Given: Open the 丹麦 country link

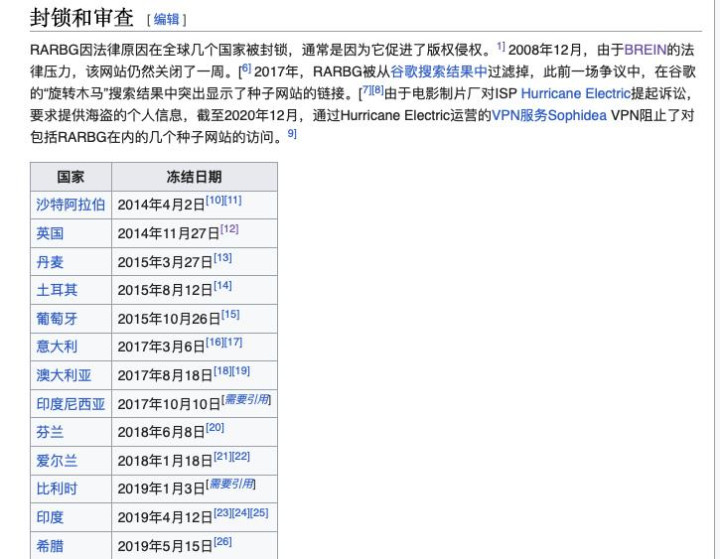Looking at the screenshot, I should [x=50, y=262].
